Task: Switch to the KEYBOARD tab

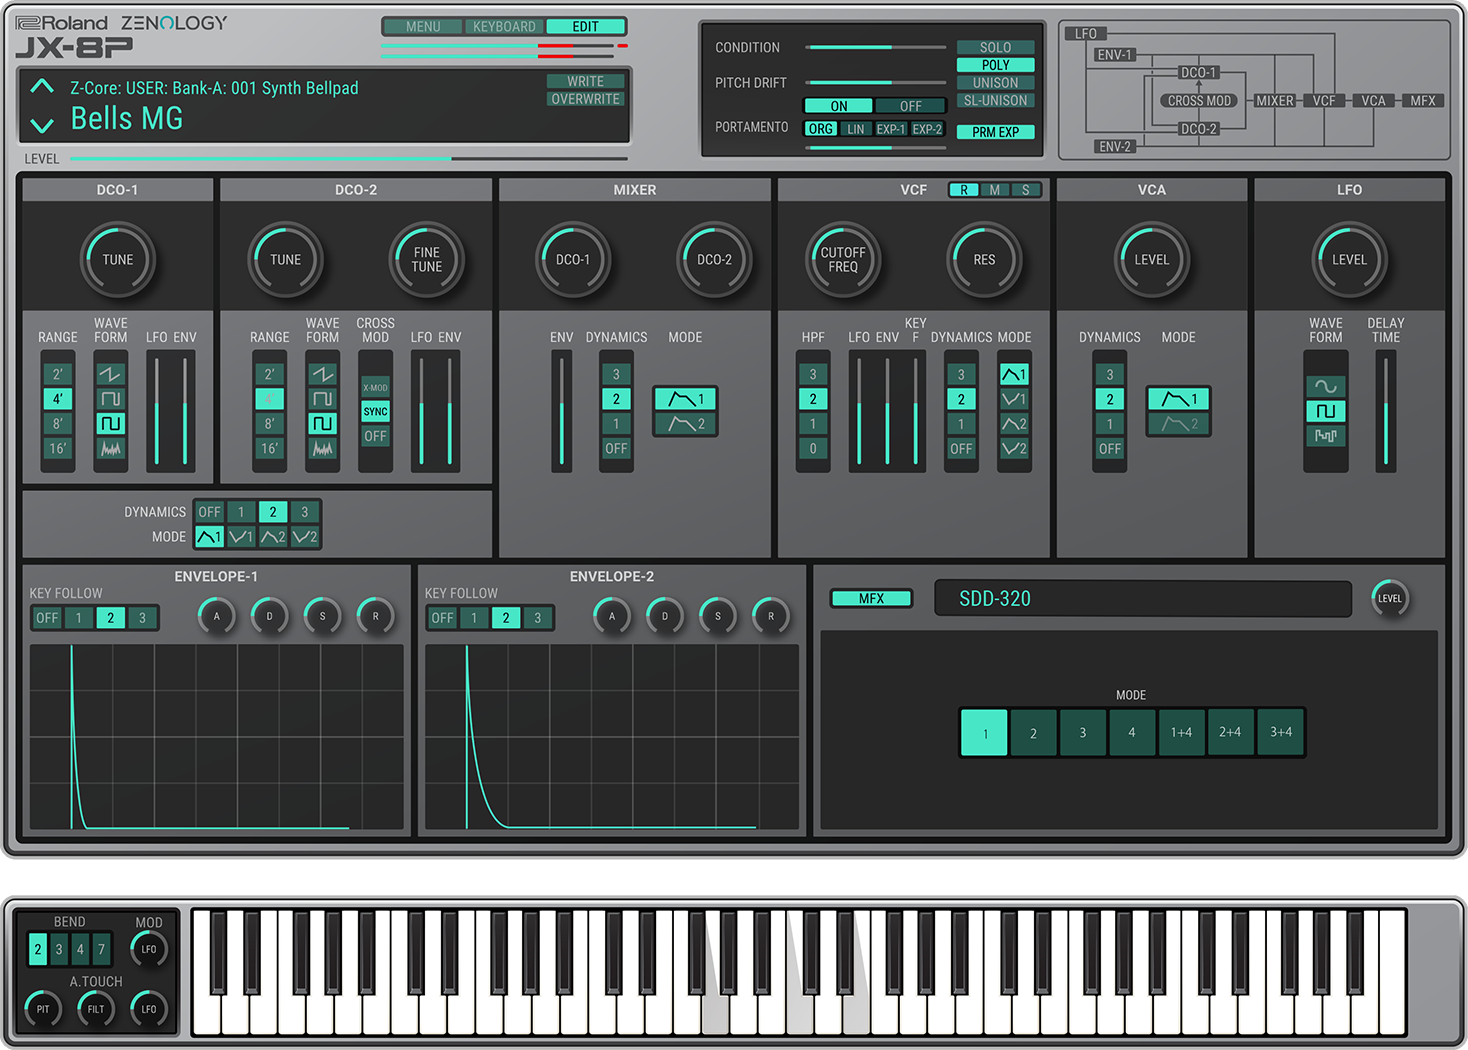Action: (504, 26)
